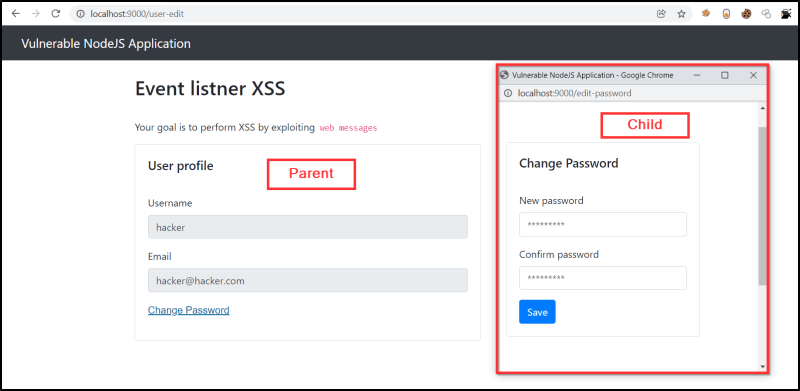
Task: Open site info icon in child popup address bar
Action: [508, 93]
